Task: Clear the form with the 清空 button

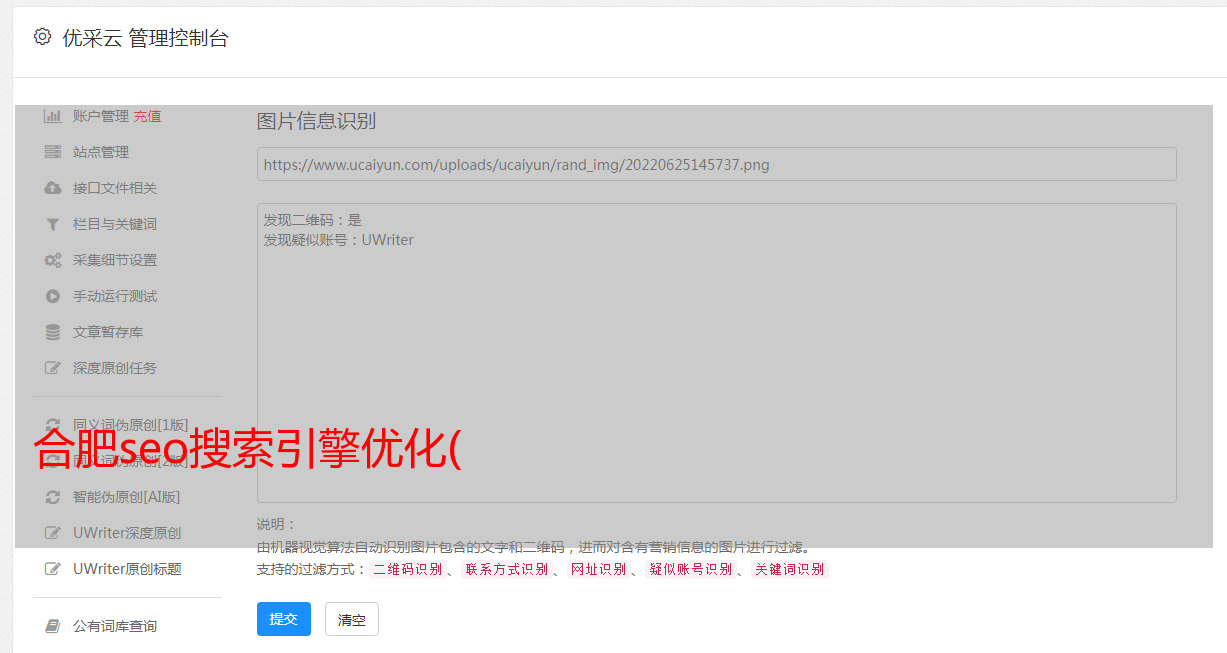Action: [352, 619]
